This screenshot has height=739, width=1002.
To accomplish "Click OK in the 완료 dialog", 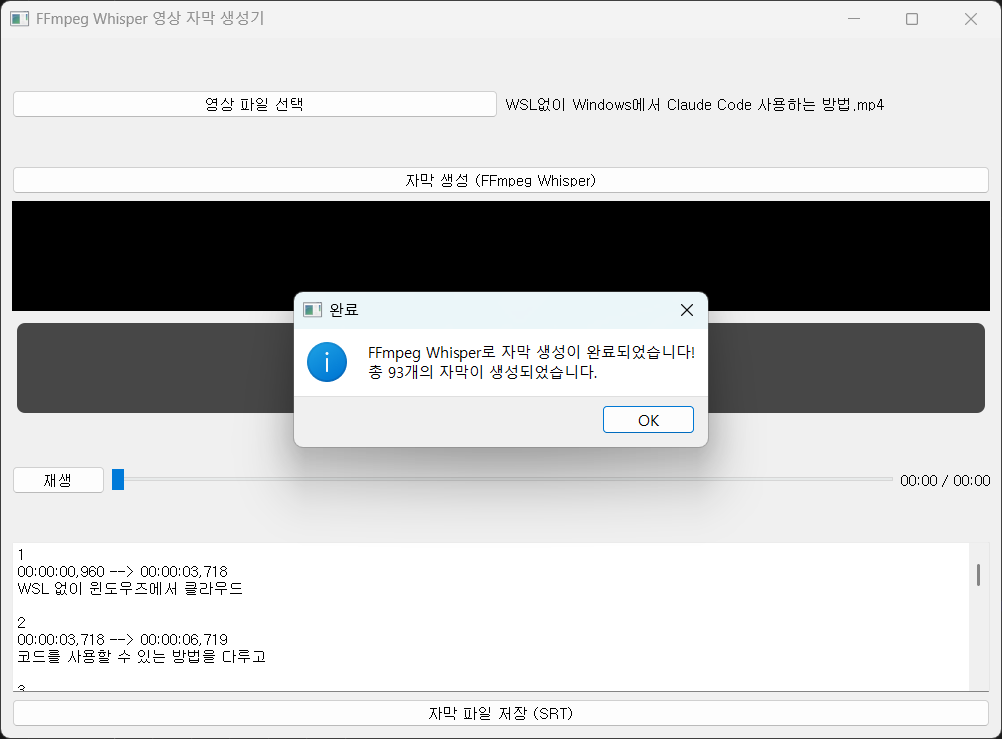I will click(x=648, y=420).
